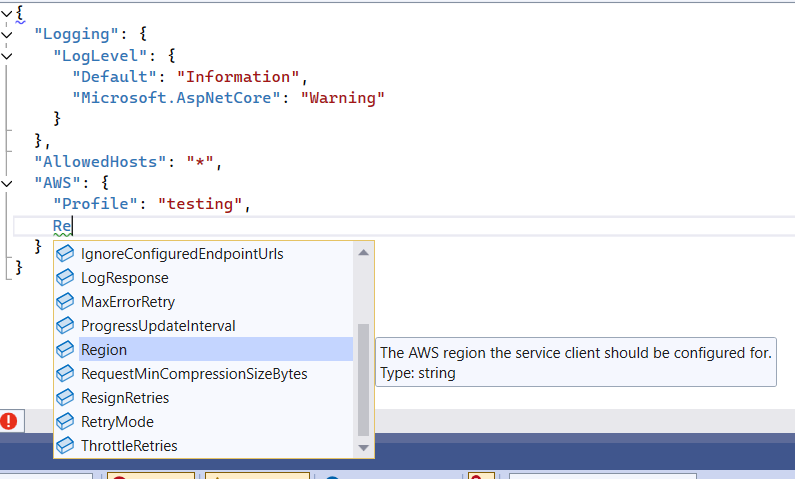Click the red error icon at bottom left
795x479 pixels.
click(10, 422)
